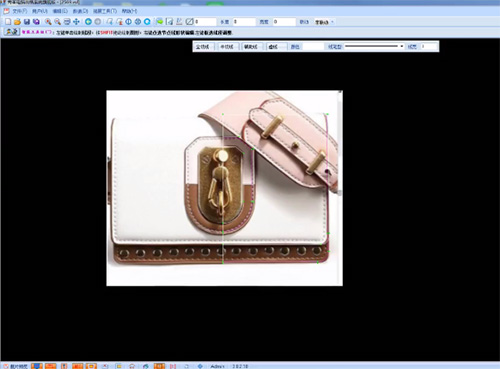Click the line color swatch box

pos(313,47)
